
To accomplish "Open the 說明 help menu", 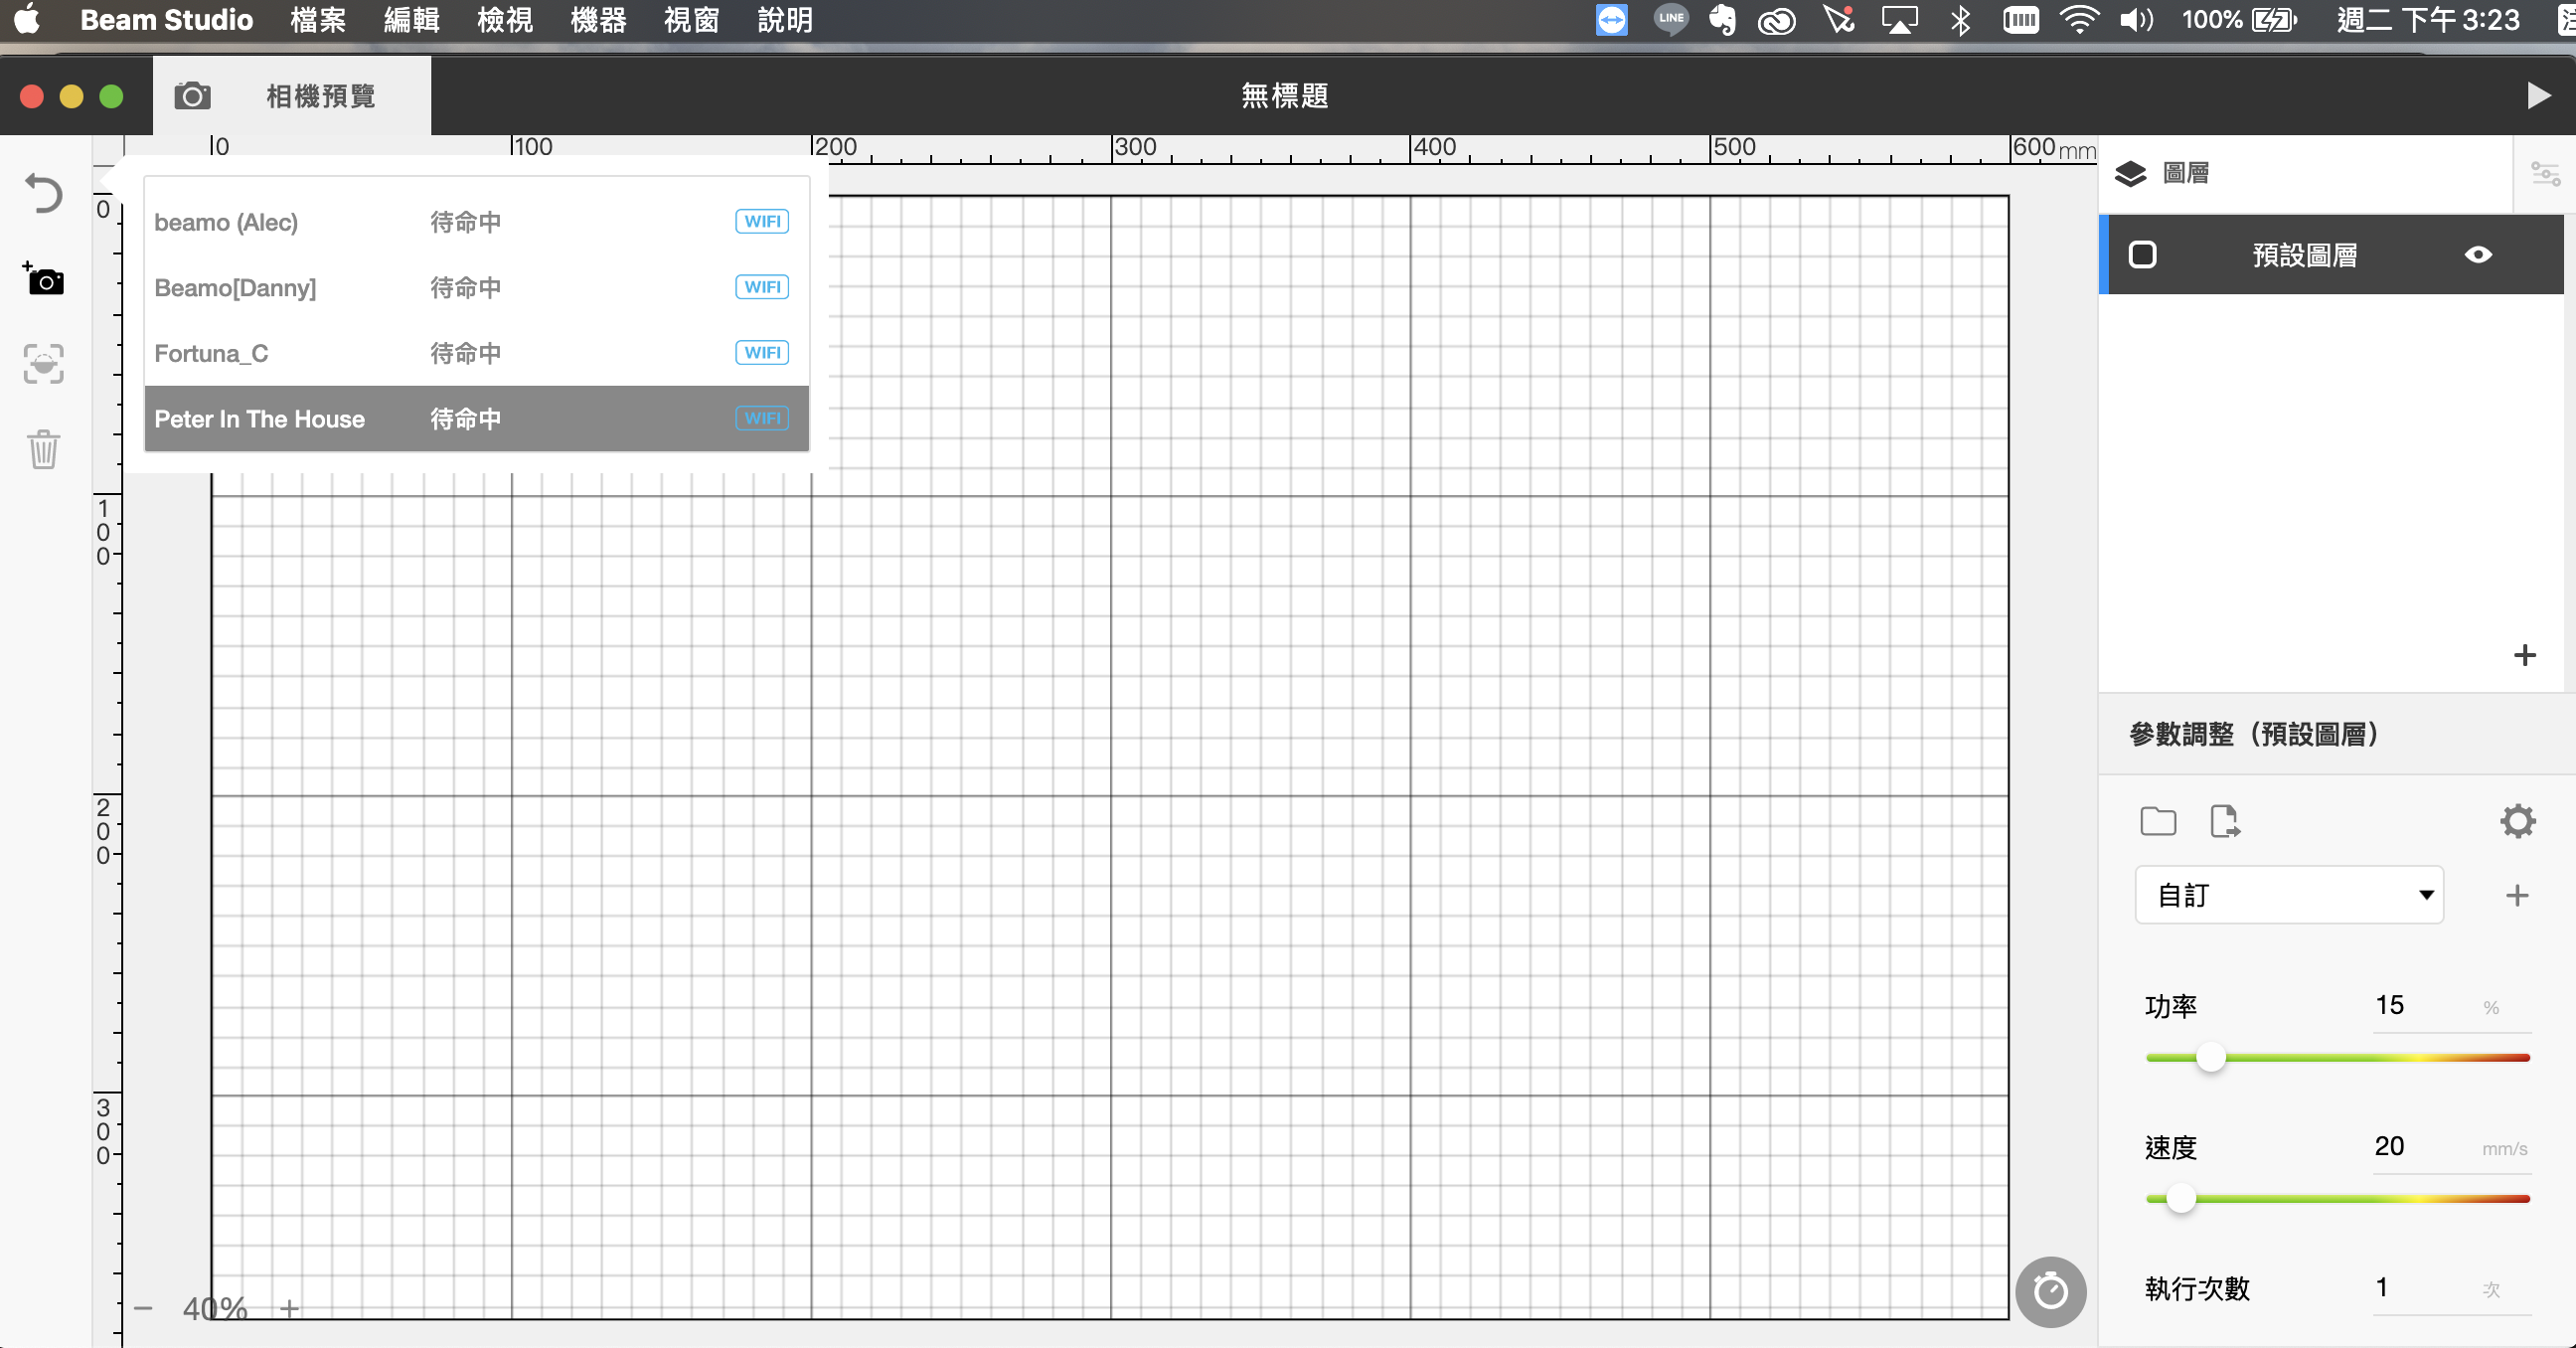I will [785, 19].
